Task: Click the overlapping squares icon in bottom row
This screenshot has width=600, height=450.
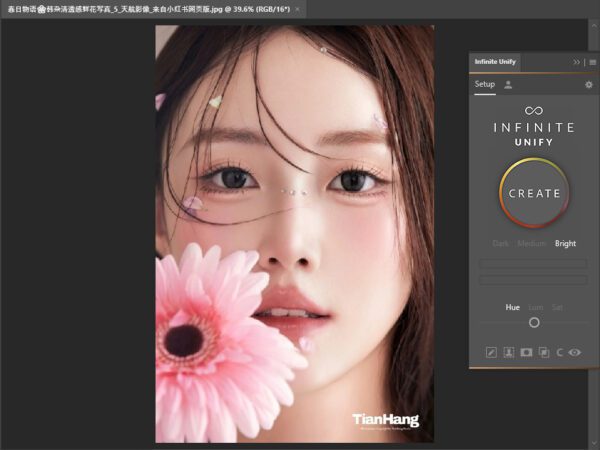Action: pos(543,352)
